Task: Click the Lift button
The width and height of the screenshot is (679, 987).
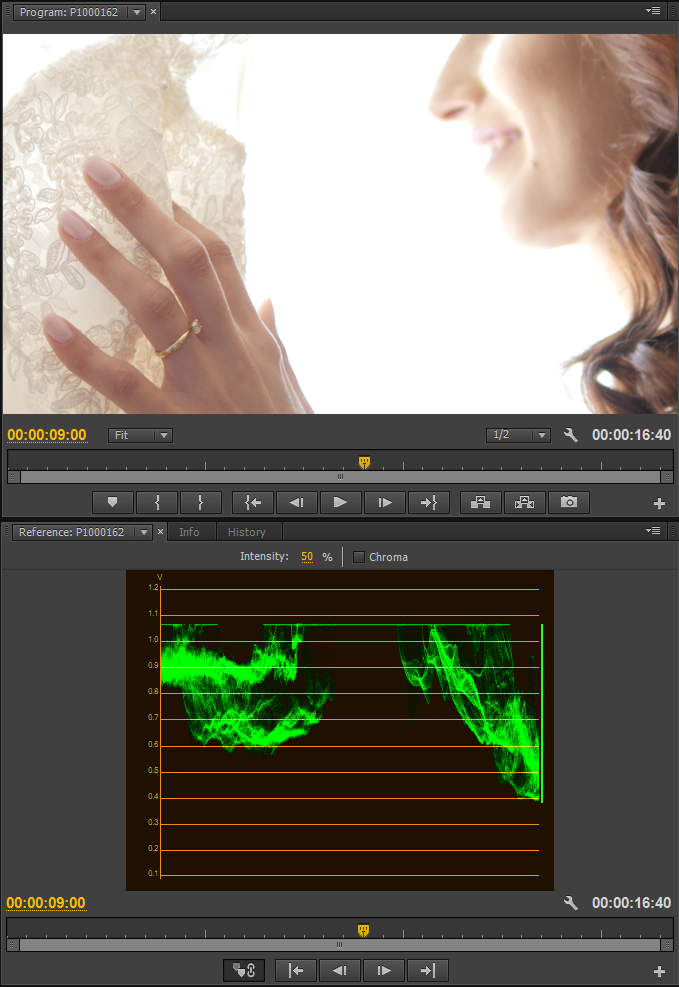Action: [481, 502]
